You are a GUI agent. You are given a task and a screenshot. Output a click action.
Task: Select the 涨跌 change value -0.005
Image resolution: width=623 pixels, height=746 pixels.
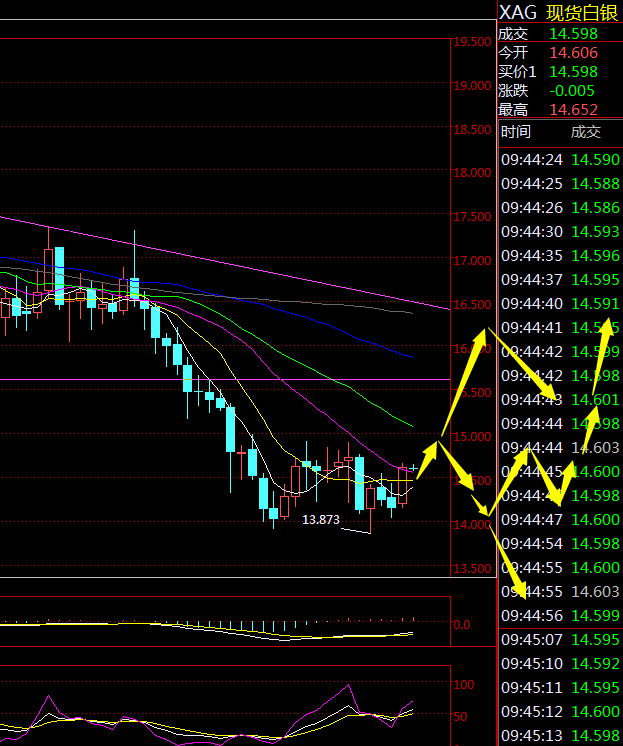pyautogui.click(x=573, y=91)
